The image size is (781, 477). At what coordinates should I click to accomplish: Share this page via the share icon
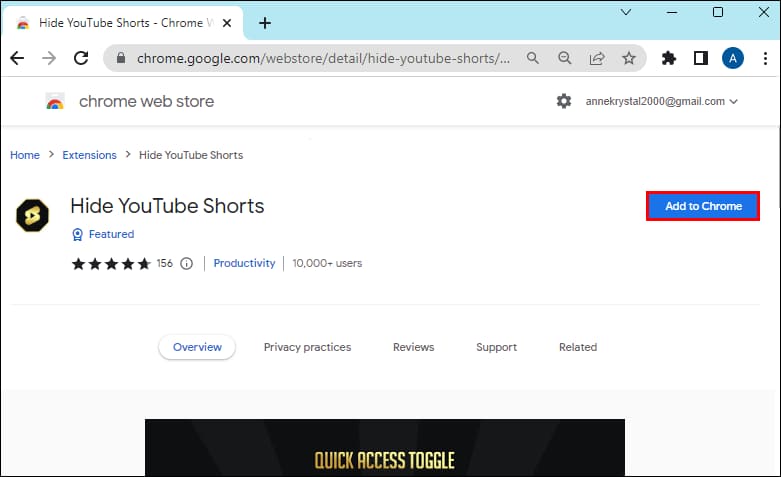pyautogui.click(x=597, y=58)
